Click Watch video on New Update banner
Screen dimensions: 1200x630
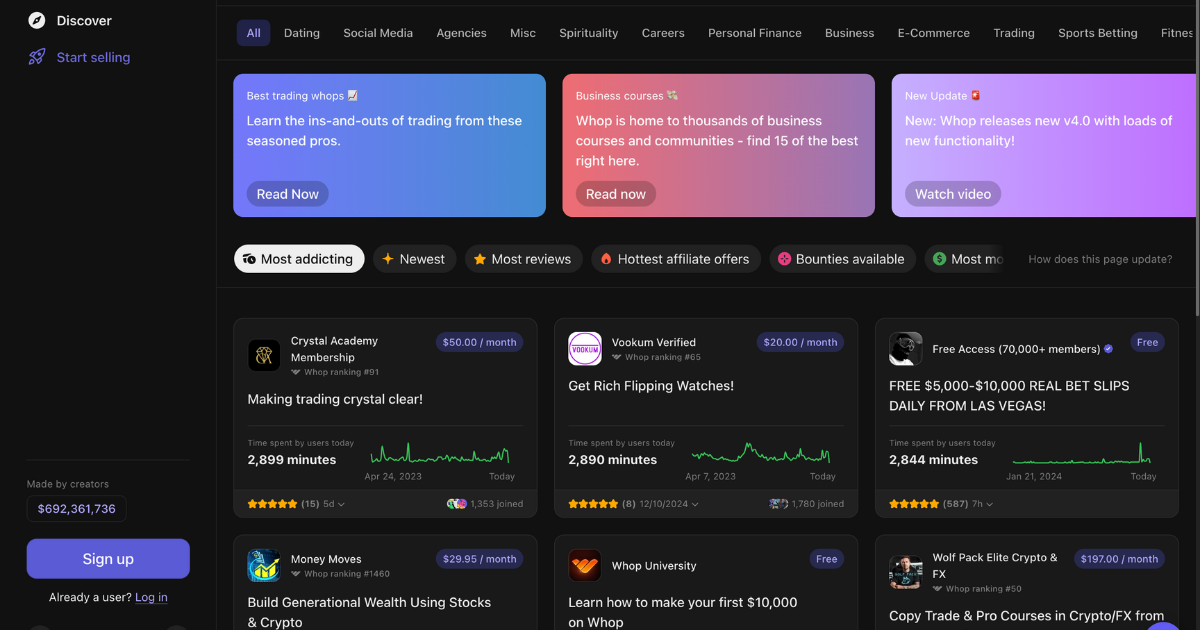[953, 194]
